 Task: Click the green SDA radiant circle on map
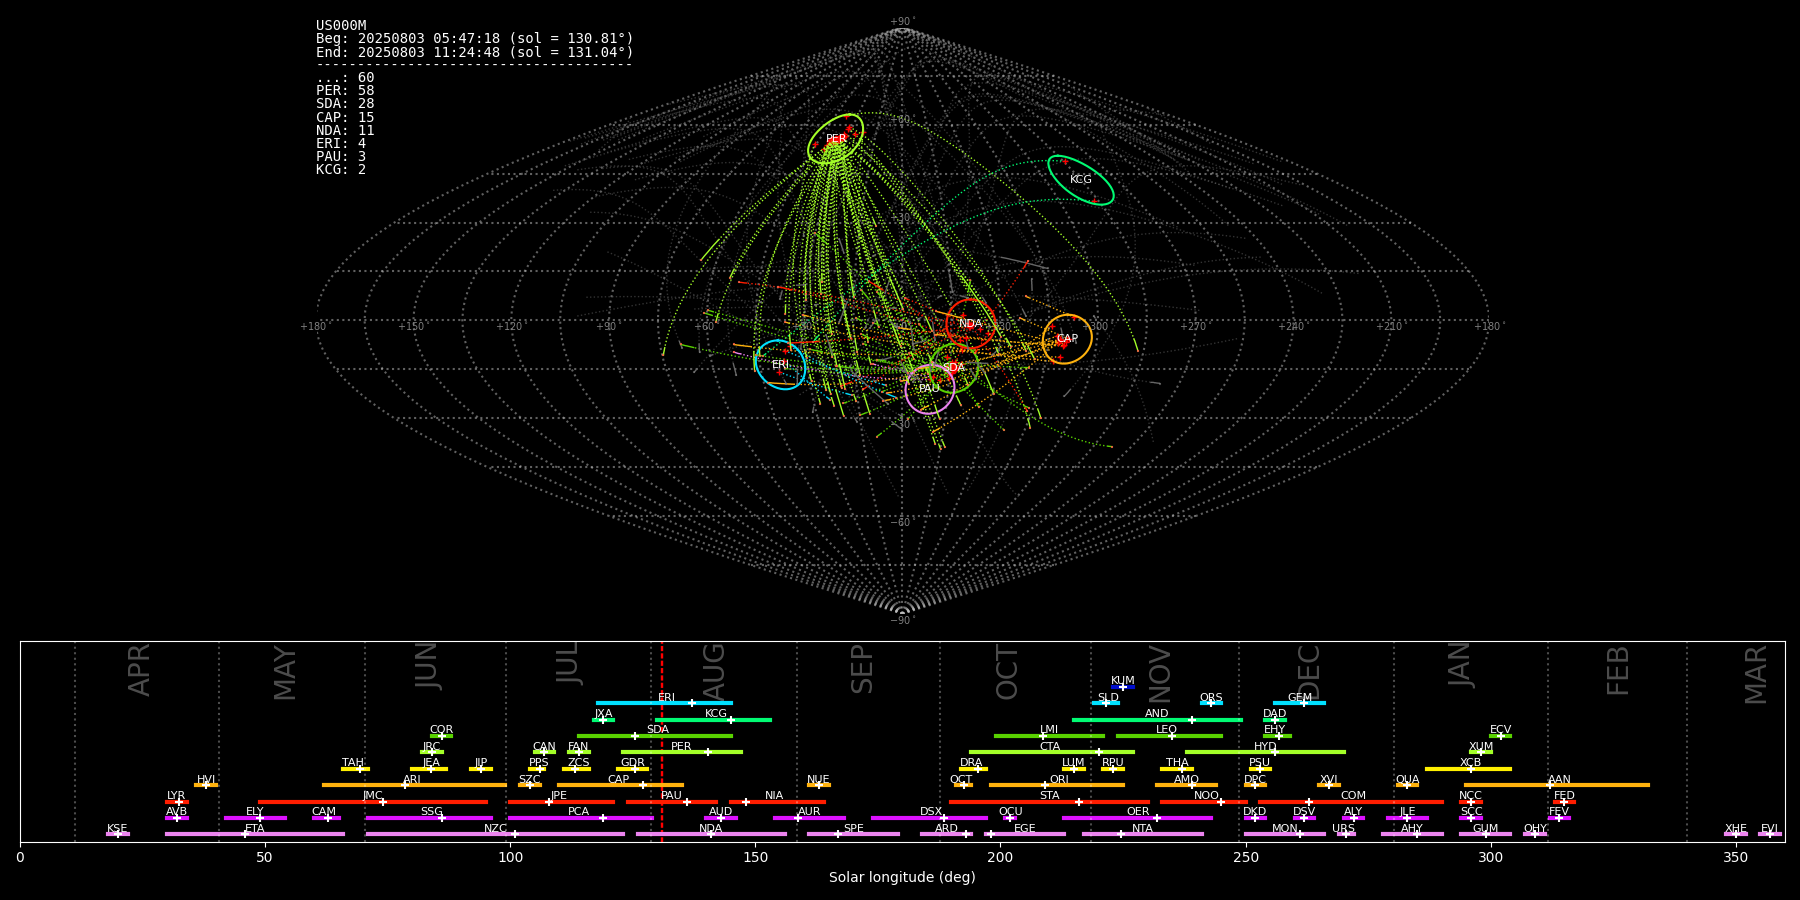pos(954,367)
